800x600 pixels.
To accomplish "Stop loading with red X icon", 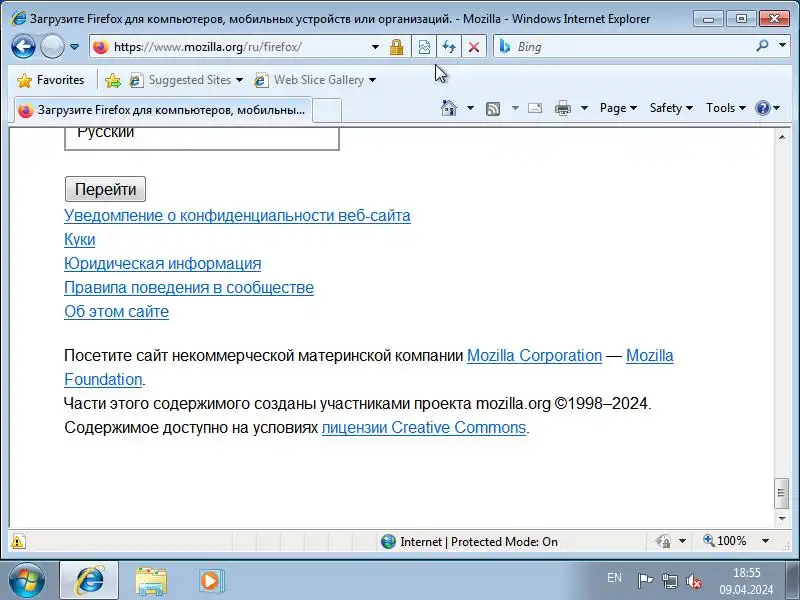I will (x=474, y=47).
